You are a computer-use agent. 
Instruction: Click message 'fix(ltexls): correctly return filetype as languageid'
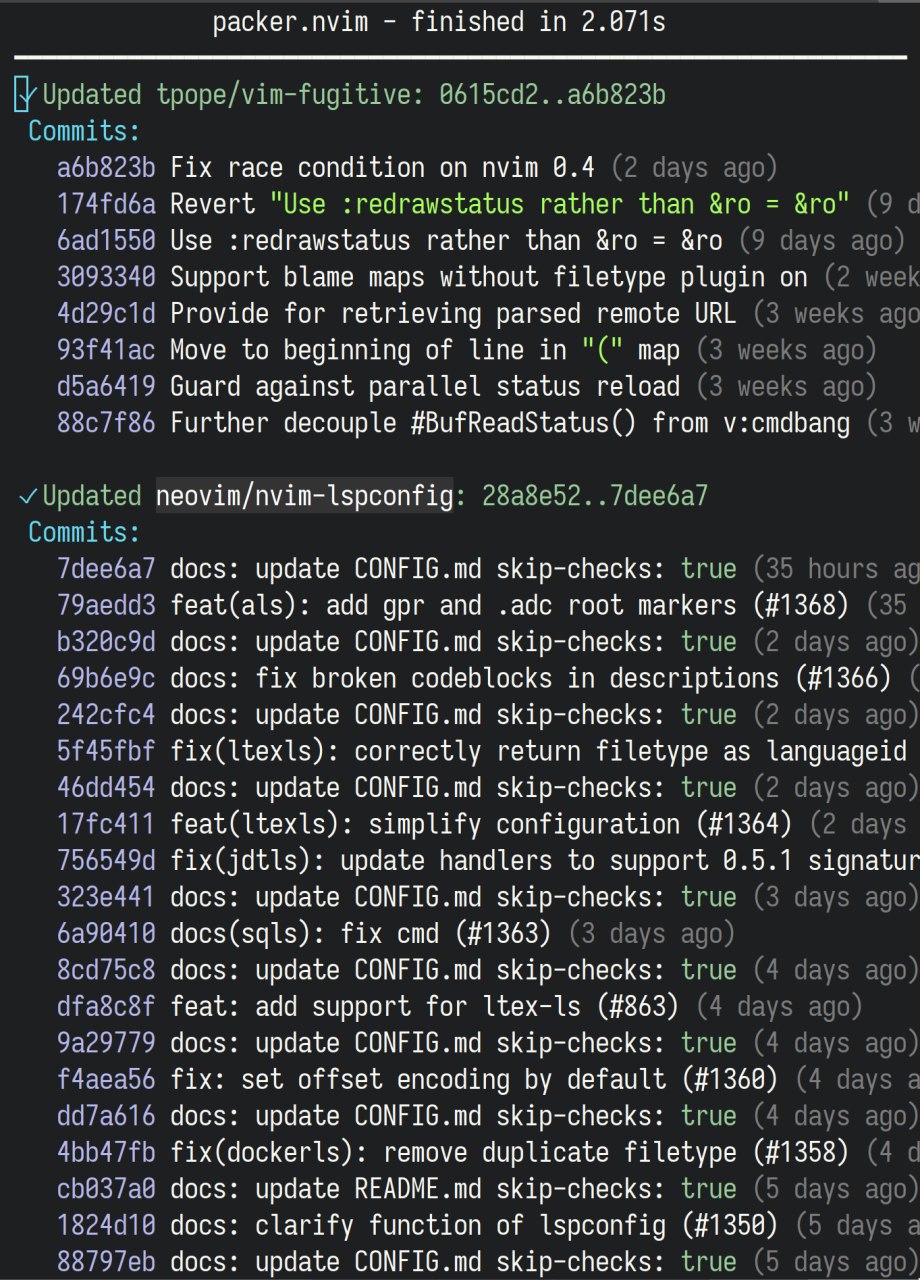(x=538, y=751)
